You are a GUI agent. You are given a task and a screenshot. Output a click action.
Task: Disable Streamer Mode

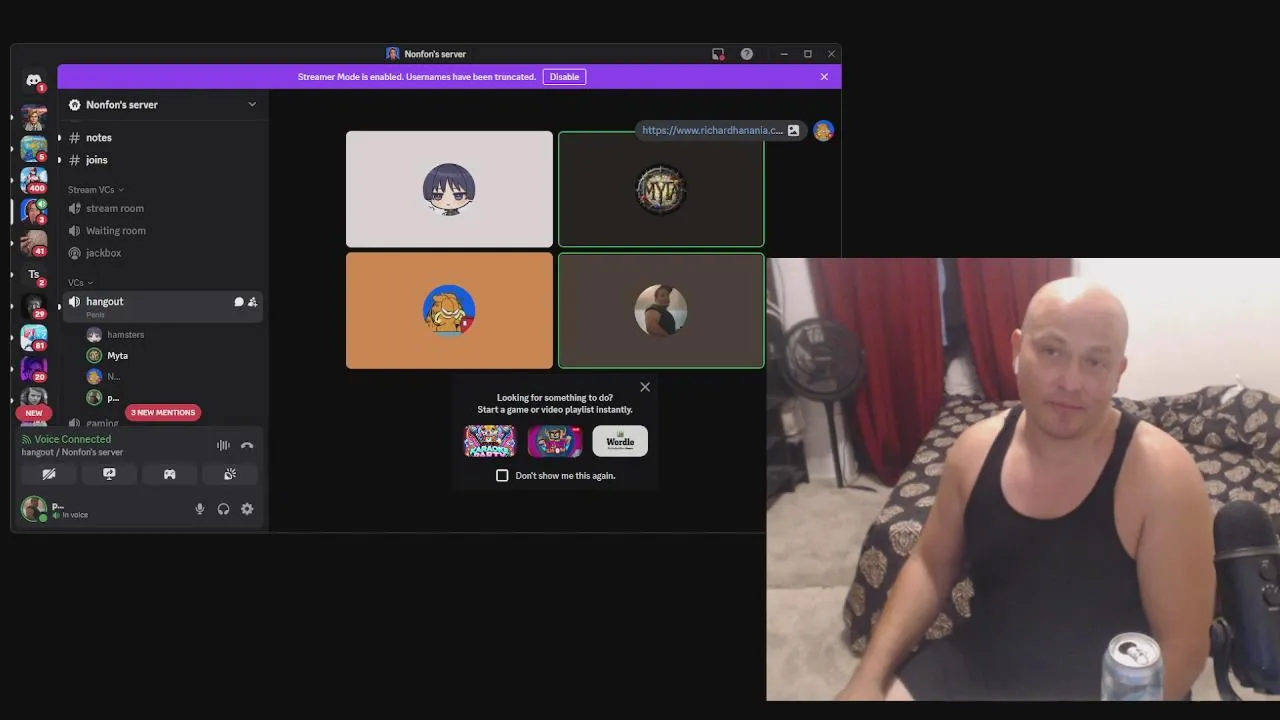[564, 77]
